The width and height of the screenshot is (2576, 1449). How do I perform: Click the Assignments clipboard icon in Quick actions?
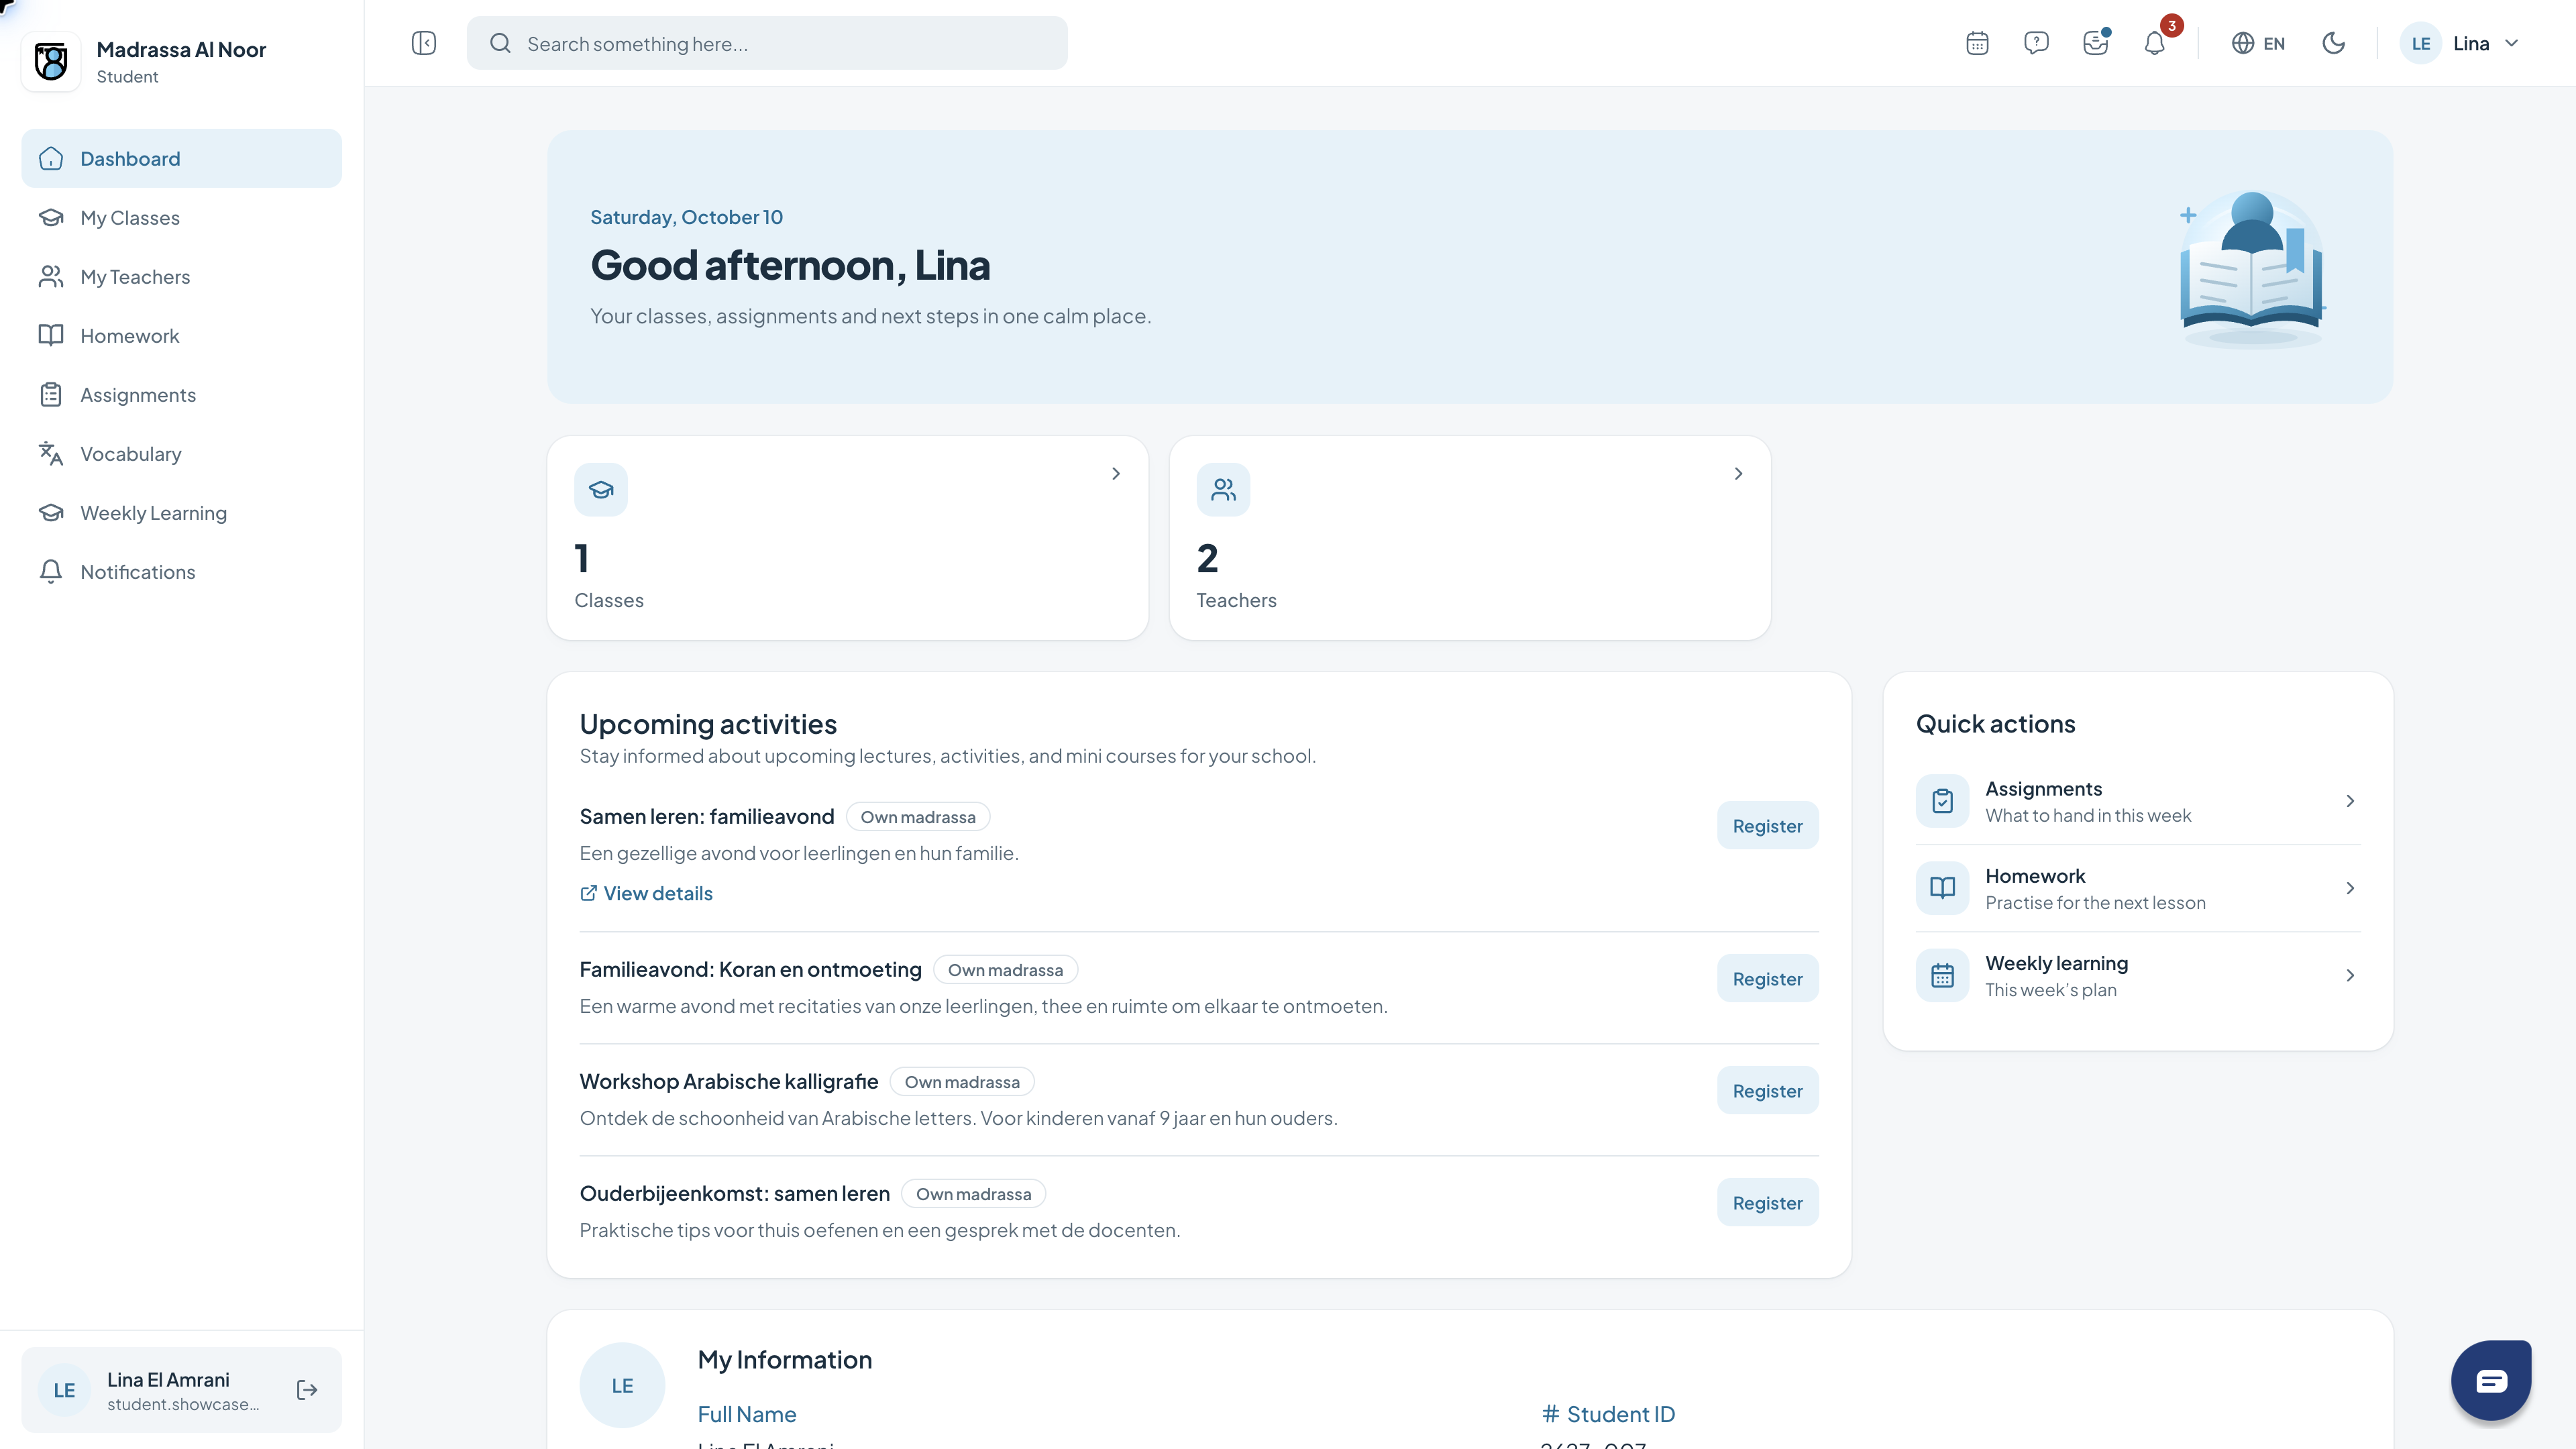(x=1942, y=801)
